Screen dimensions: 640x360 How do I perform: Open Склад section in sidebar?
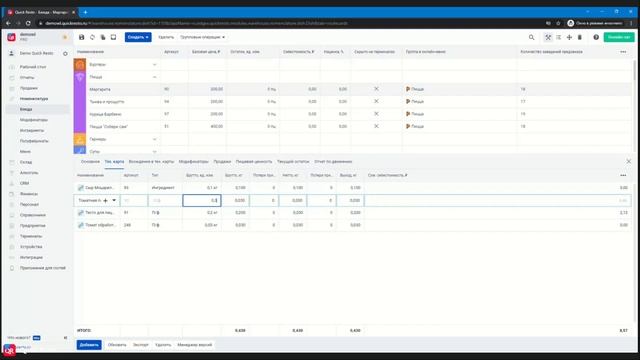26,162
